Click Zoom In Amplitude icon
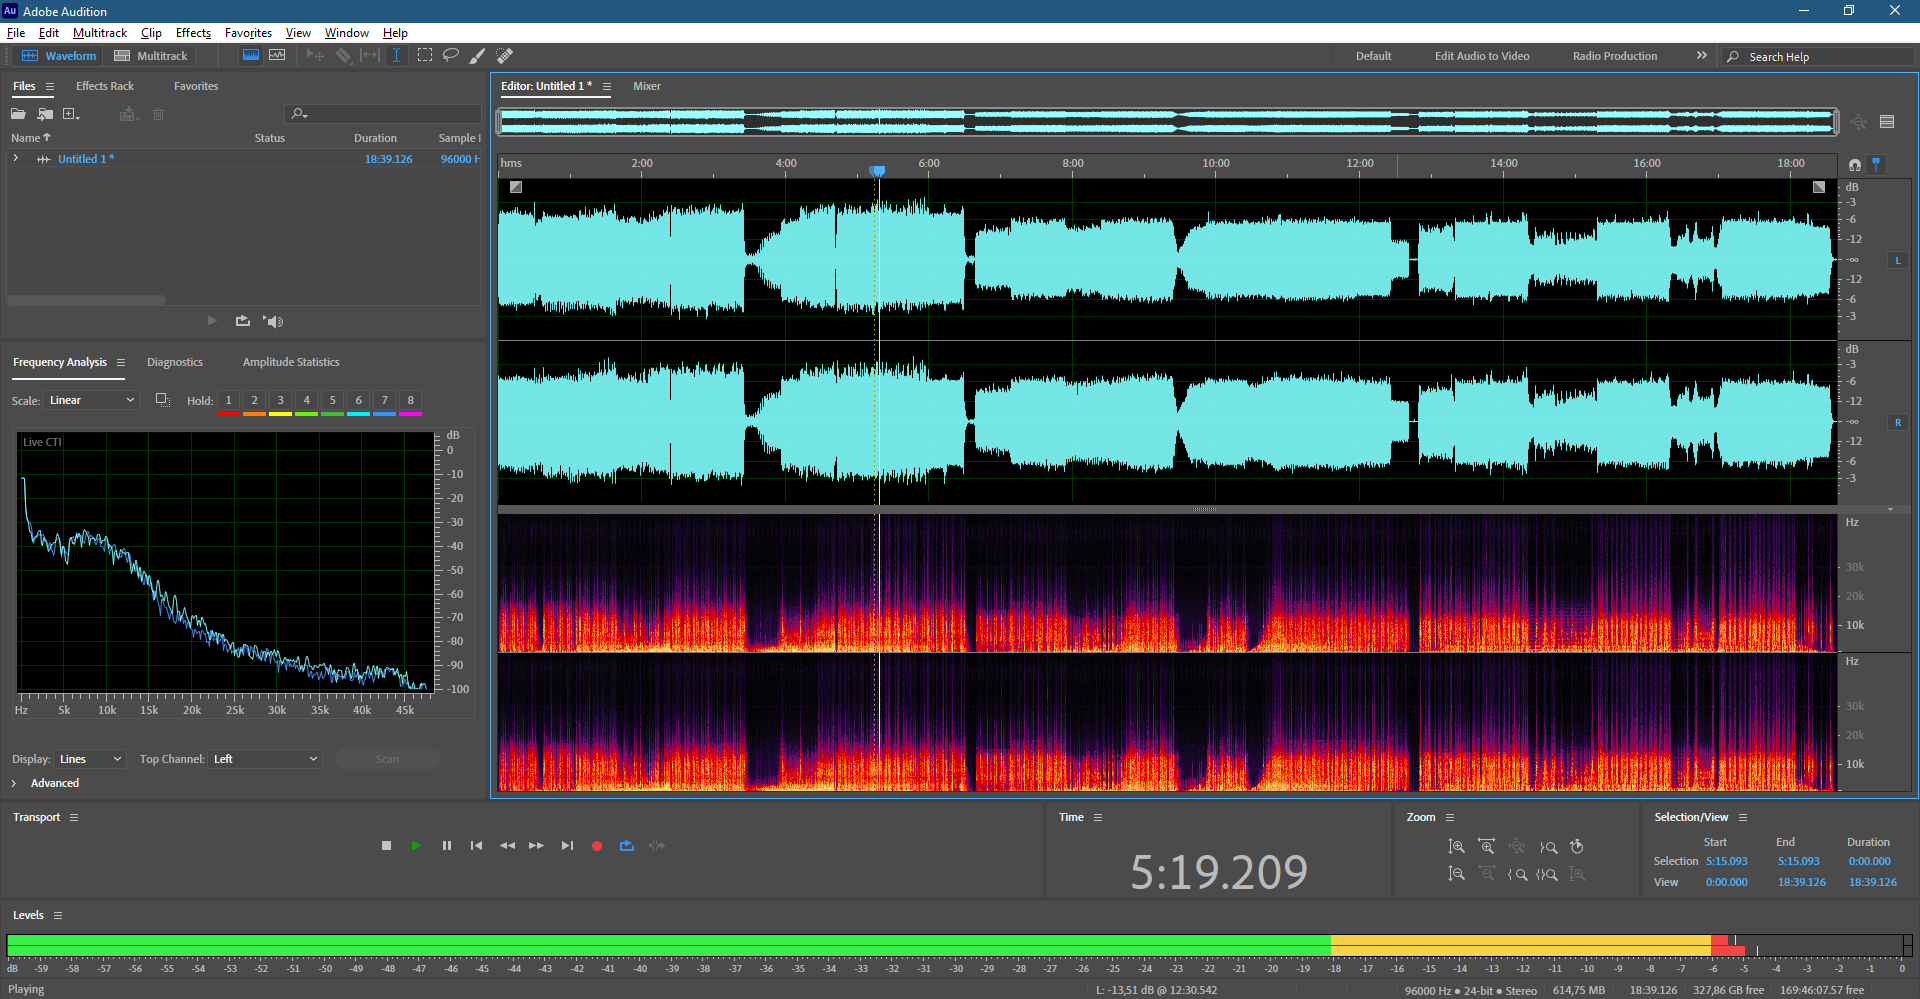 pyautogui.click(x=1457, y=847)
